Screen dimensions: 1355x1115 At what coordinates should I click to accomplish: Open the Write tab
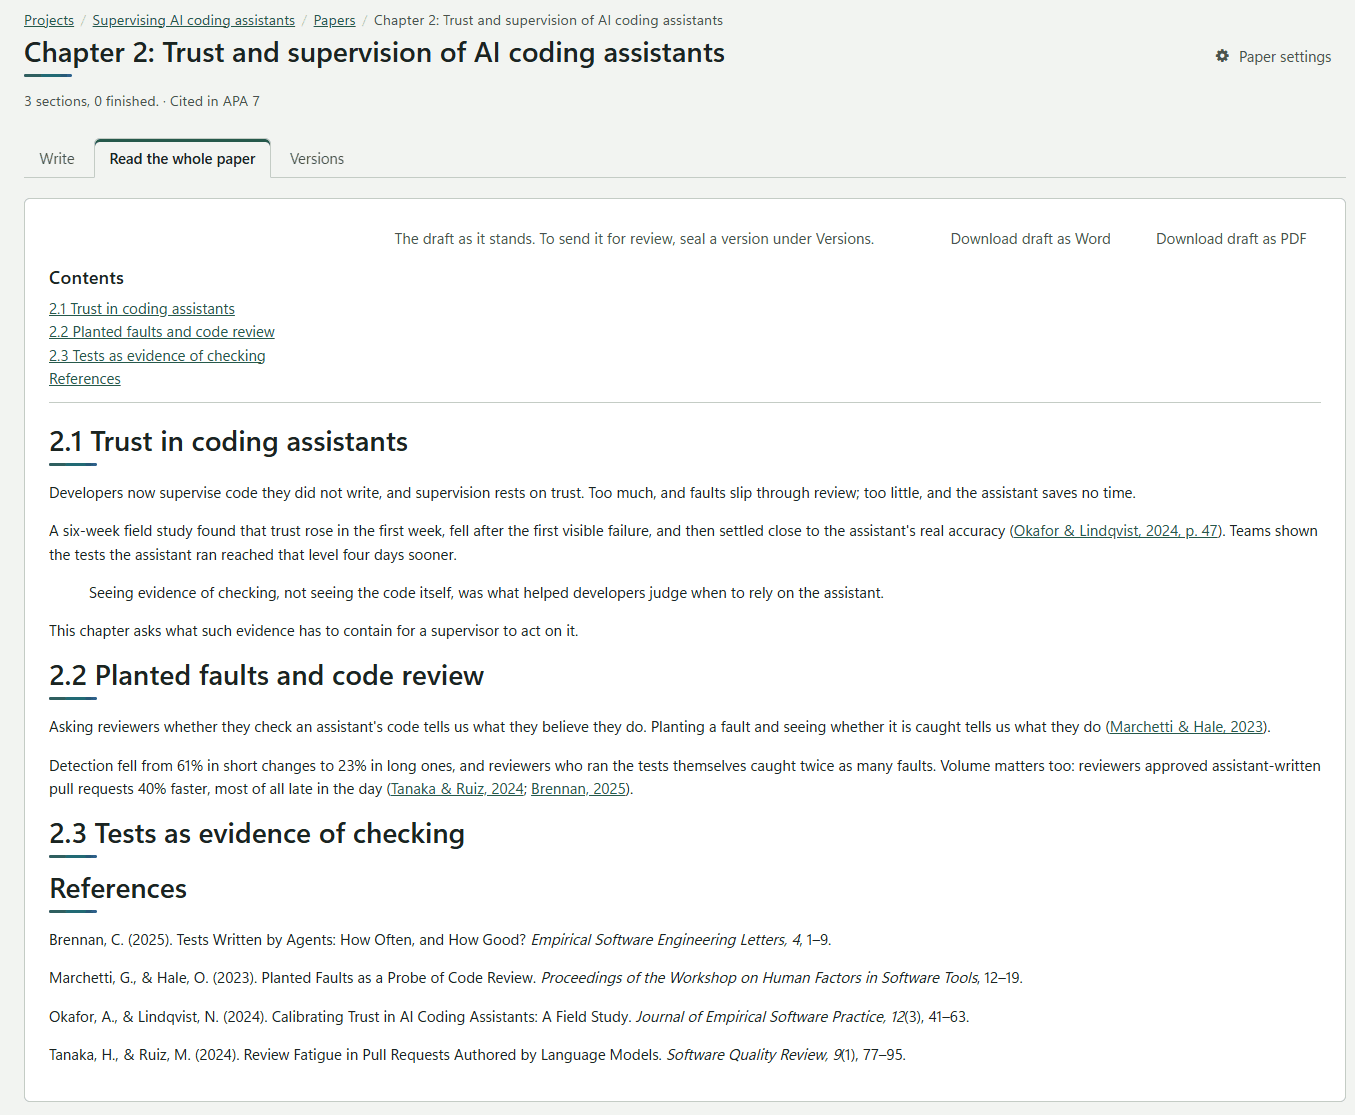click(57, 159)
